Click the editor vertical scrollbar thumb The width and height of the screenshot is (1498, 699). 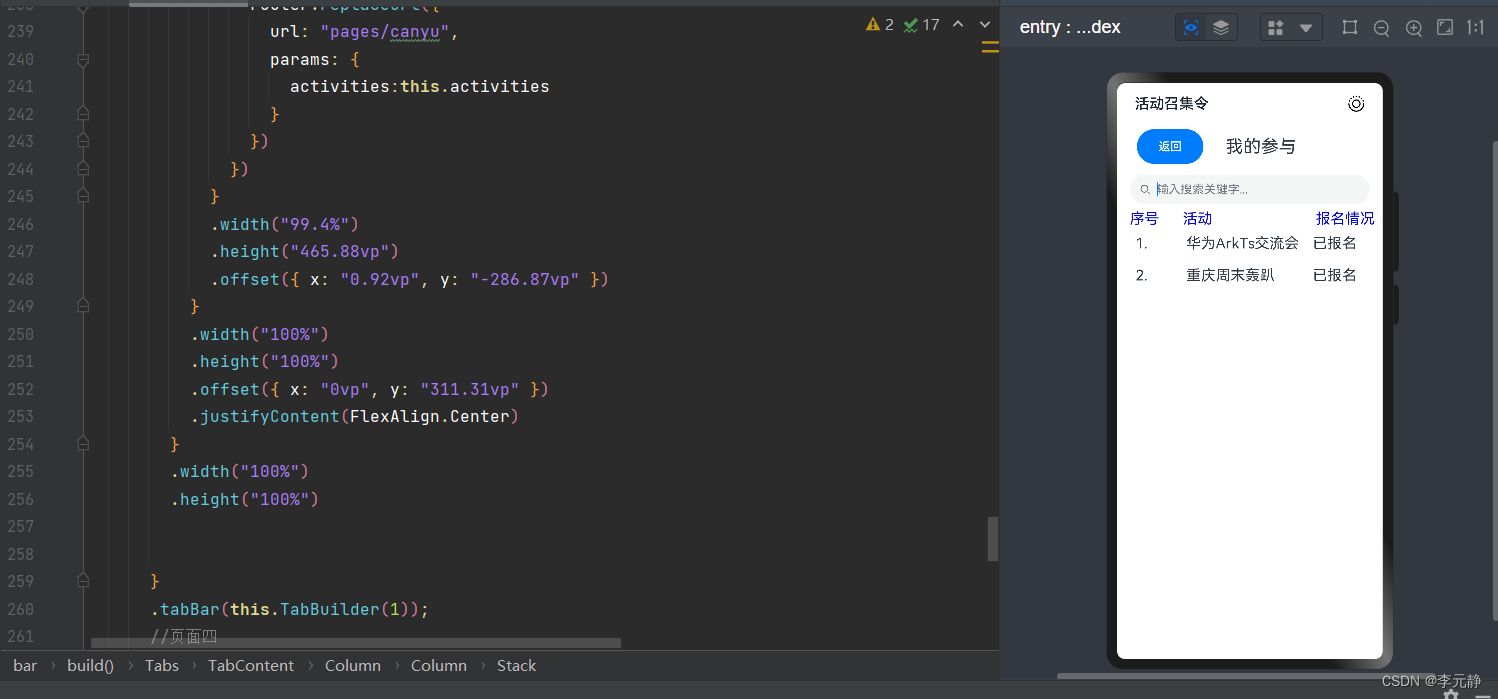pyautogui.click(x=993, y=539)
